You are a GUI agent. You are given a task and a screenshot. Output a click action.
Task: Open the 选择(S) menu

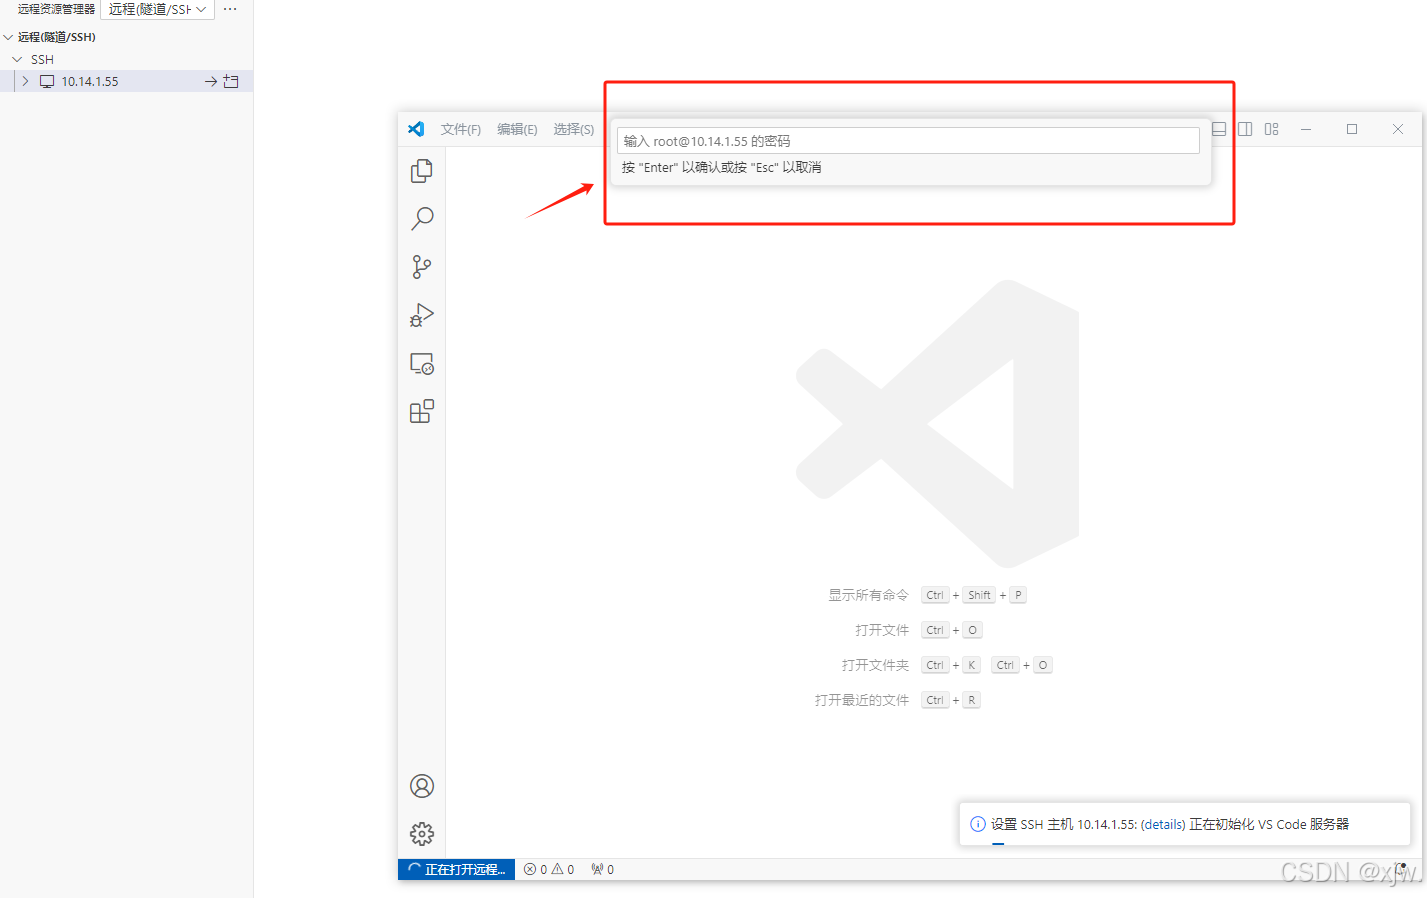pos(574,129)
